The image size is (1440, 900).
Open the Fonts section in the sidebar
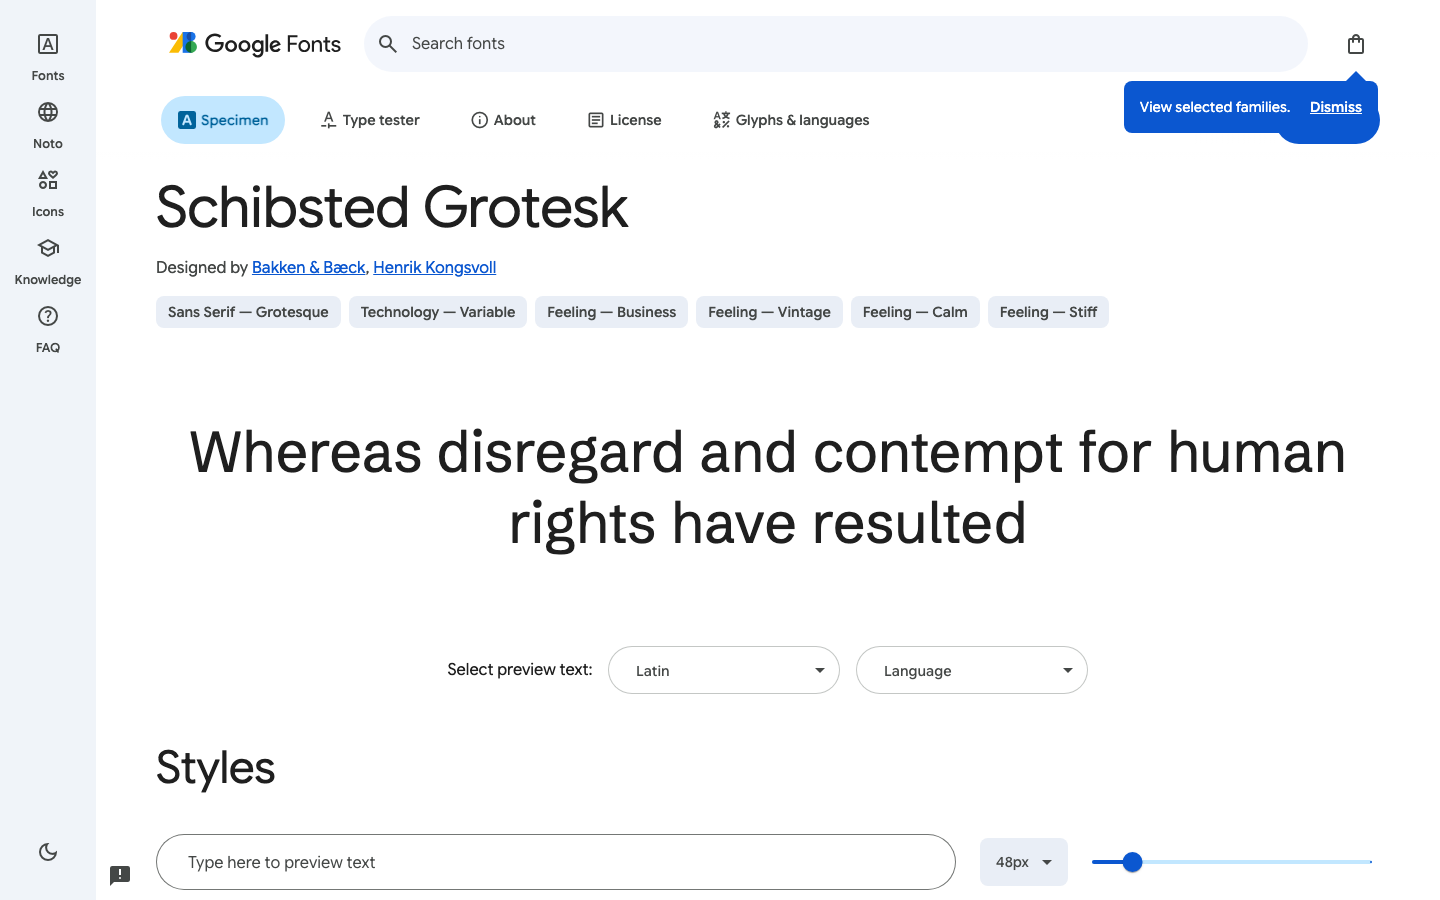point(47,55)
